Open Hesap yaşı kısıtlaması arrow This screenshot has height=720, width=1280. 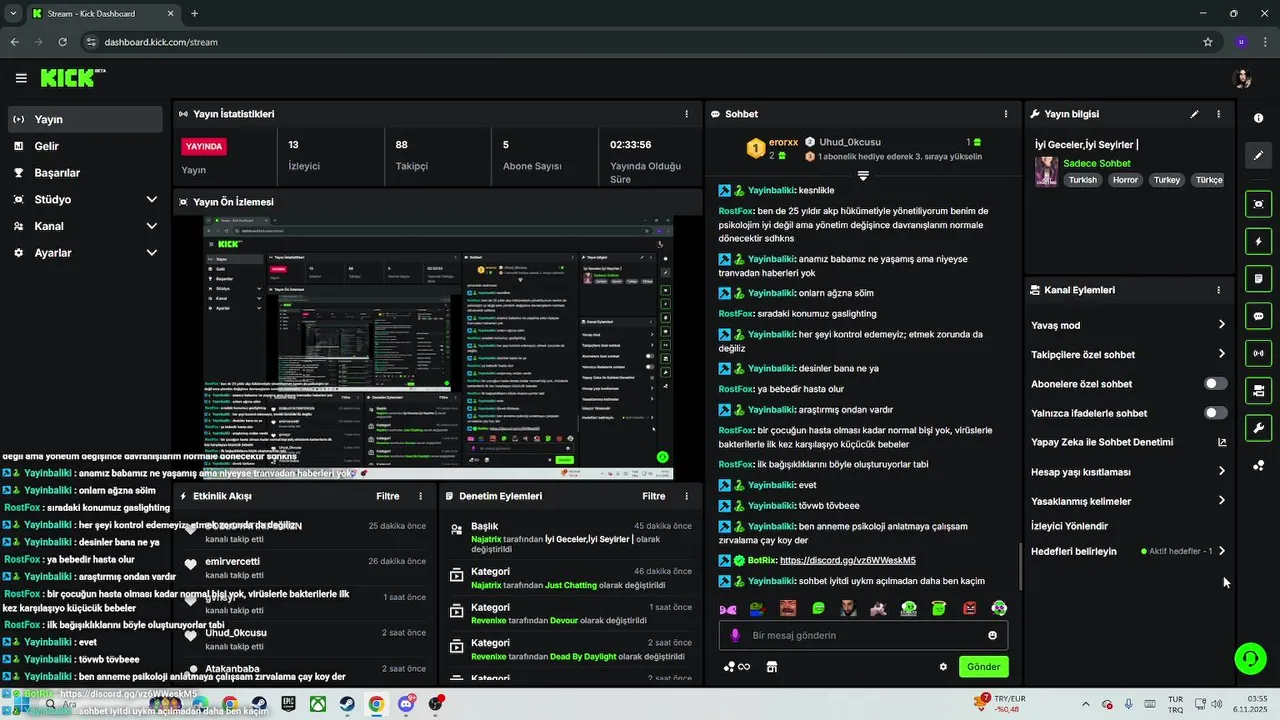coord(1221,471)
